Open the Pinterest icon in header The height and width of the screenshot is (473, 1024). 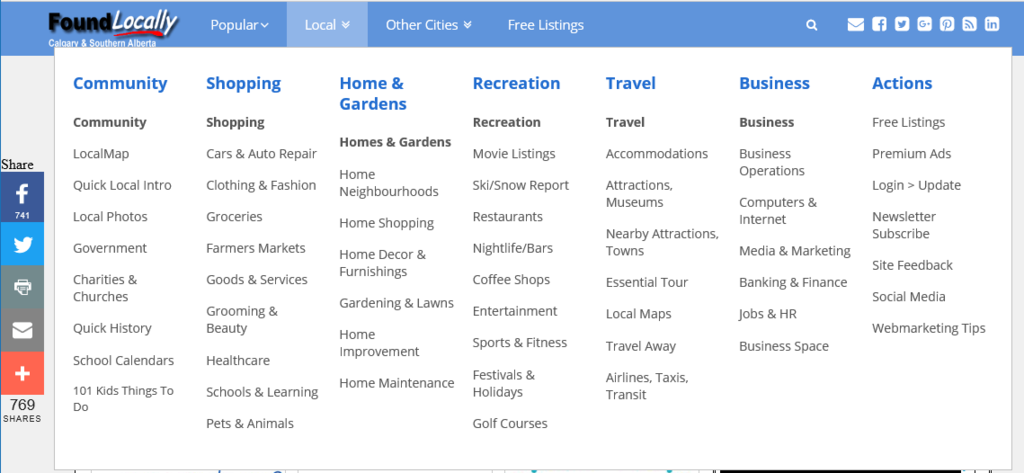(947, 25)
